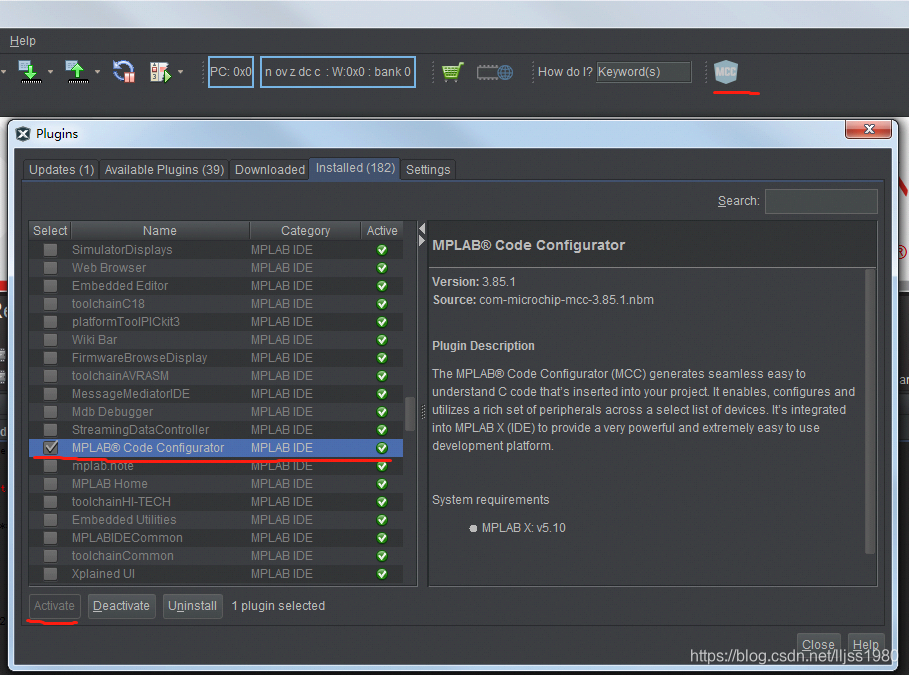Select the mplab.note plugin row
This screenshot has width=909, height=675.
[216, 466]
